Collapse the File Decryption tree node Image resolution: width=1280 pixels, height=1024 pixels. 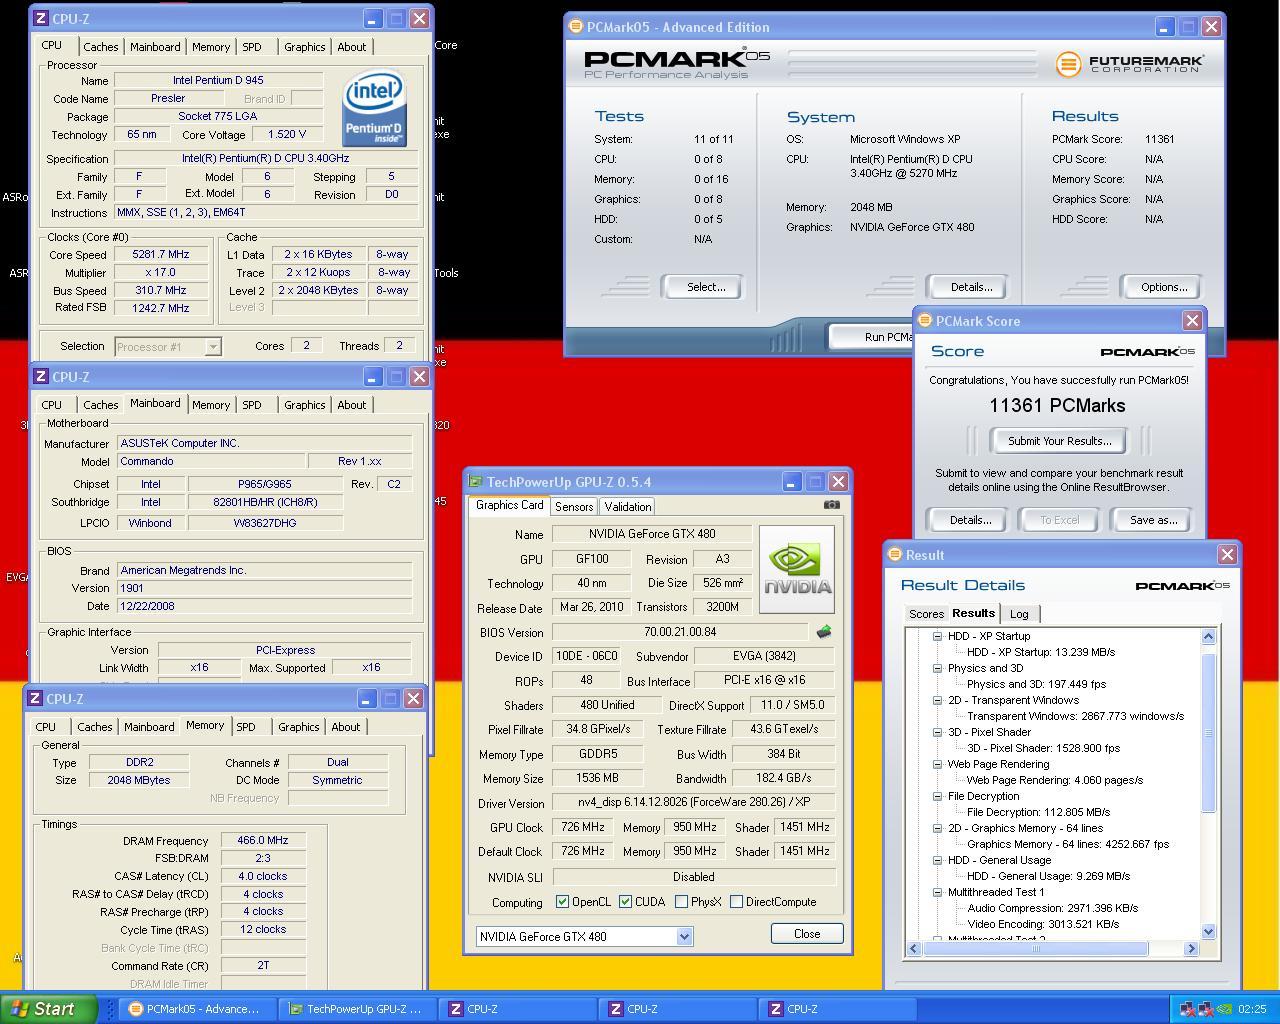click(937, 796)
